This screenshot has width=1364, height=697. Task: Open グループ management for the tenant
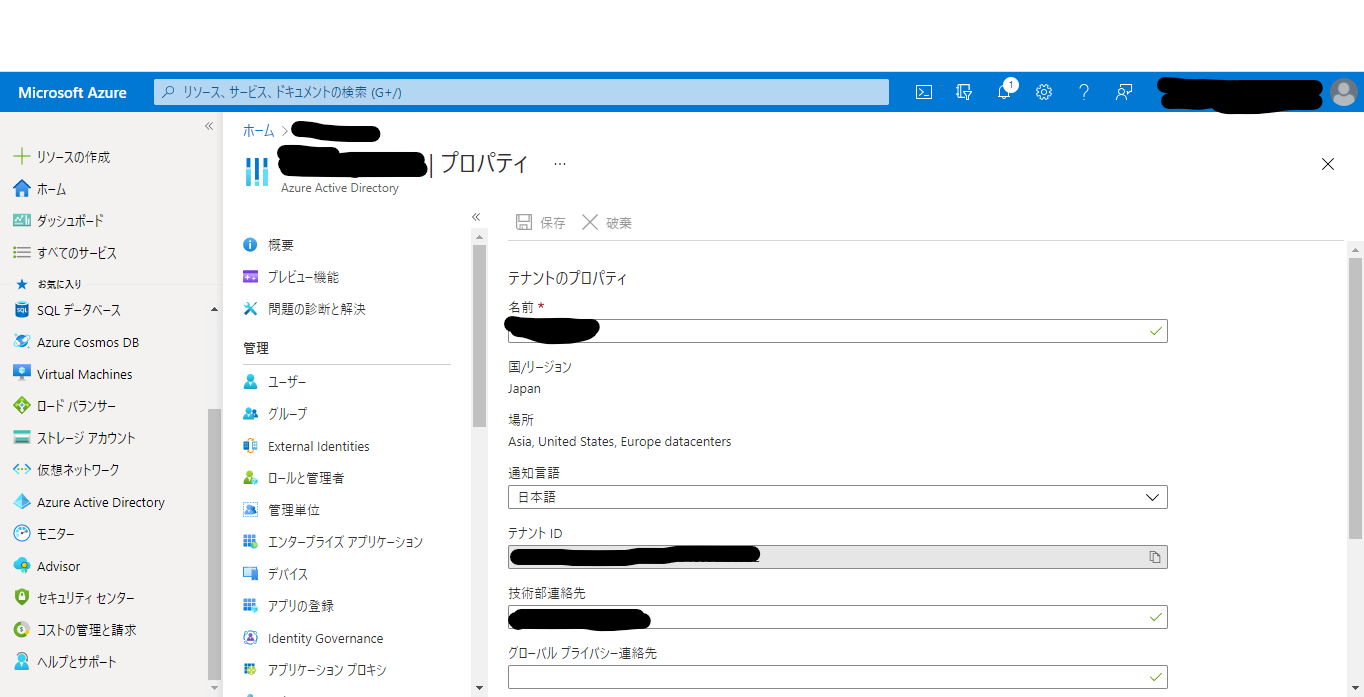coord(286,413)
